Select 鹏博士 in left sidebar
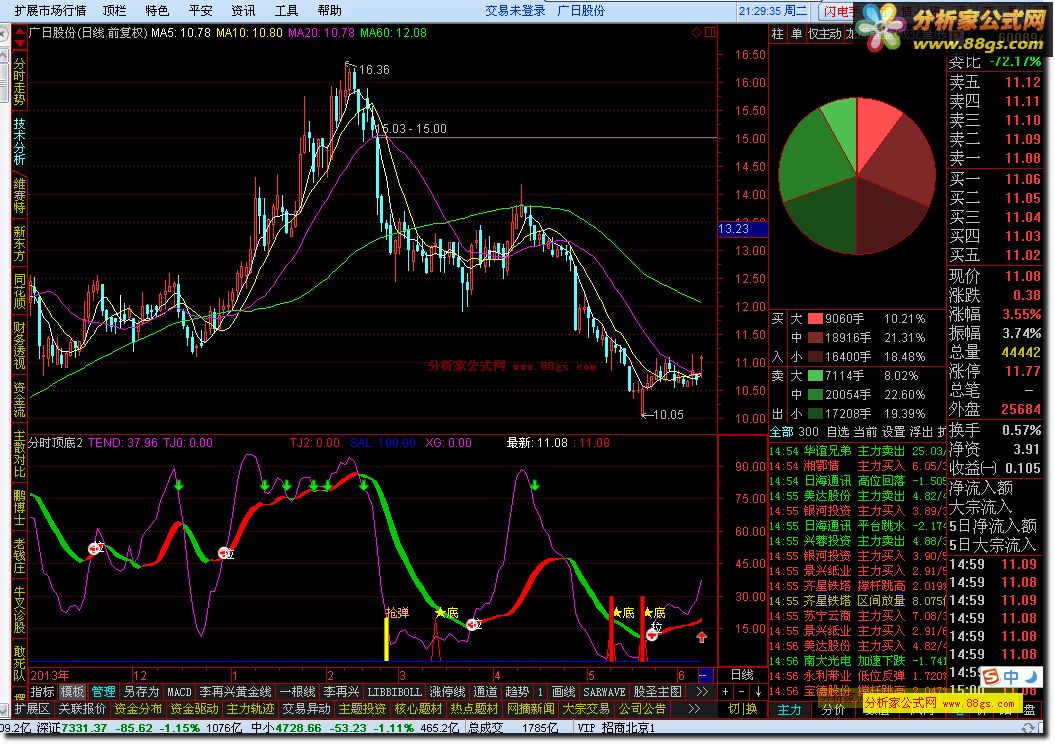The width and height of the screenshot is (1055, 744). [x=19, y=507]
